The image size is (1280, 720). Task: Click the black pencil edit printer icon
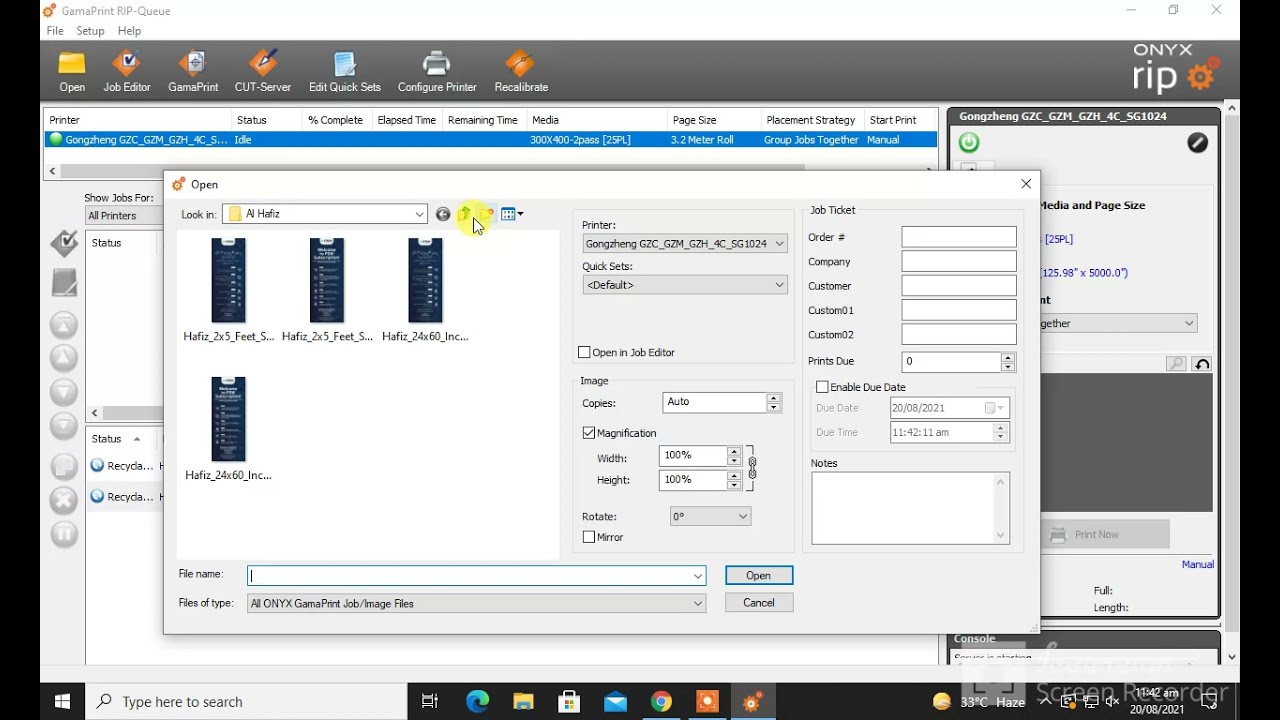point(1197,142)
